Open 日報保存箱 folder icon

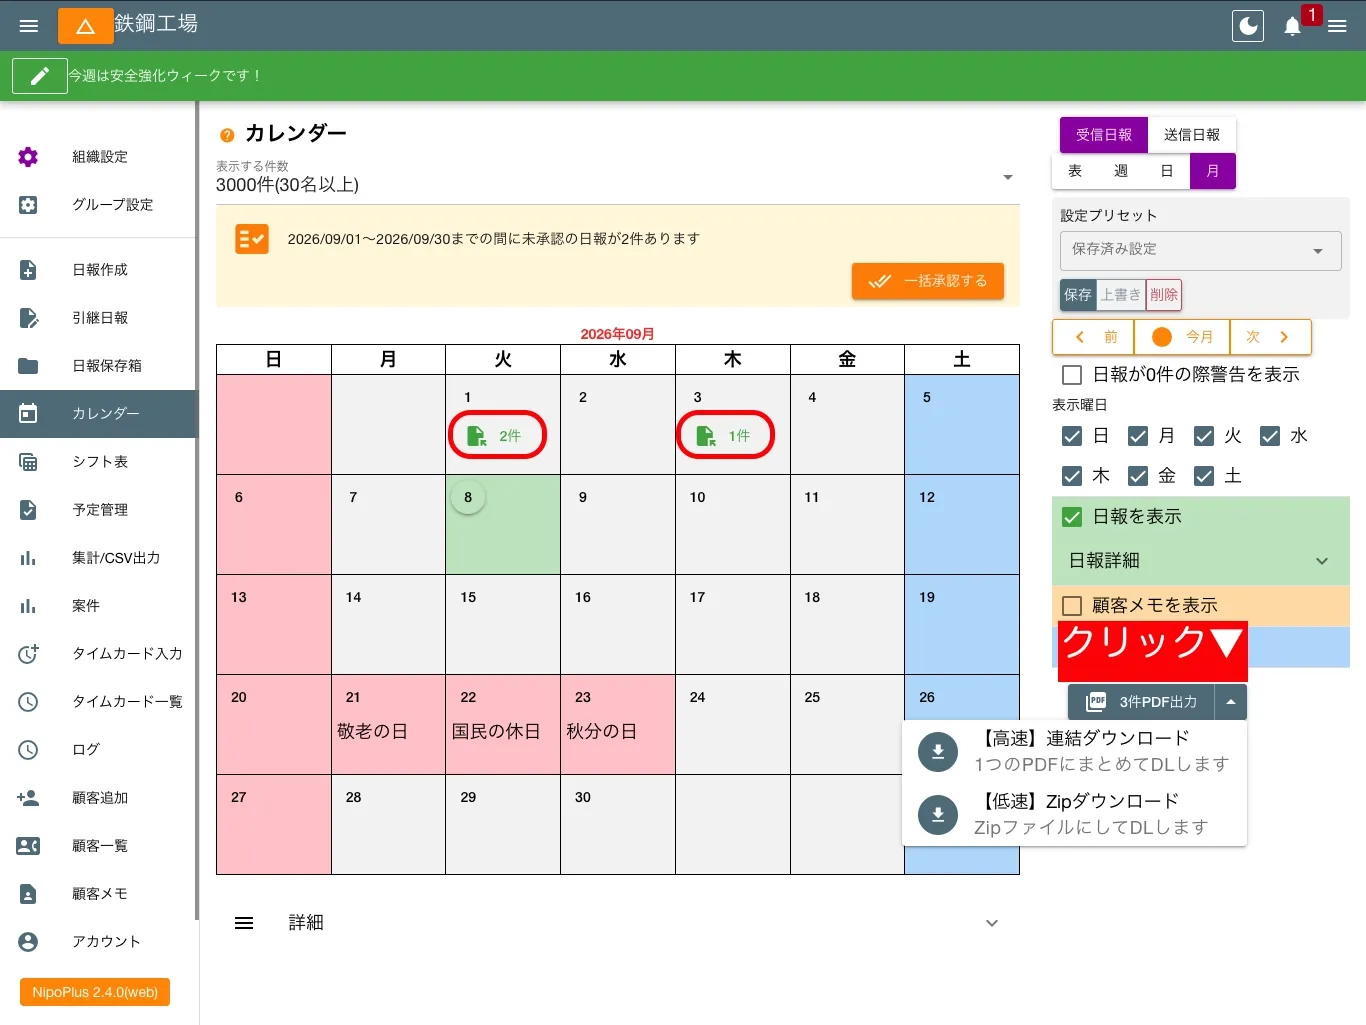28,366
